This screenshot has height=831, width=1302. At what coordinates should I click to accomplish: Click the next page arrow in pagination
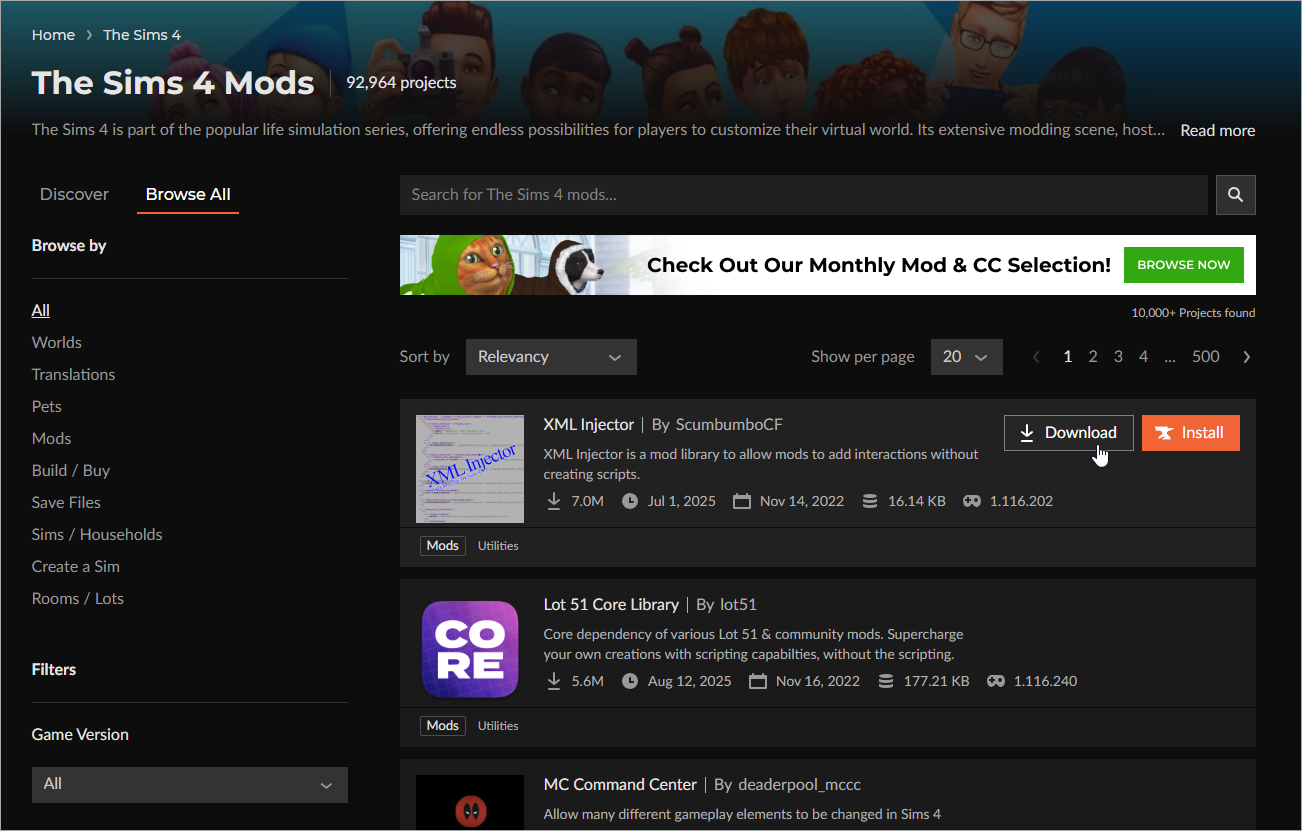tap(1246, 357)
